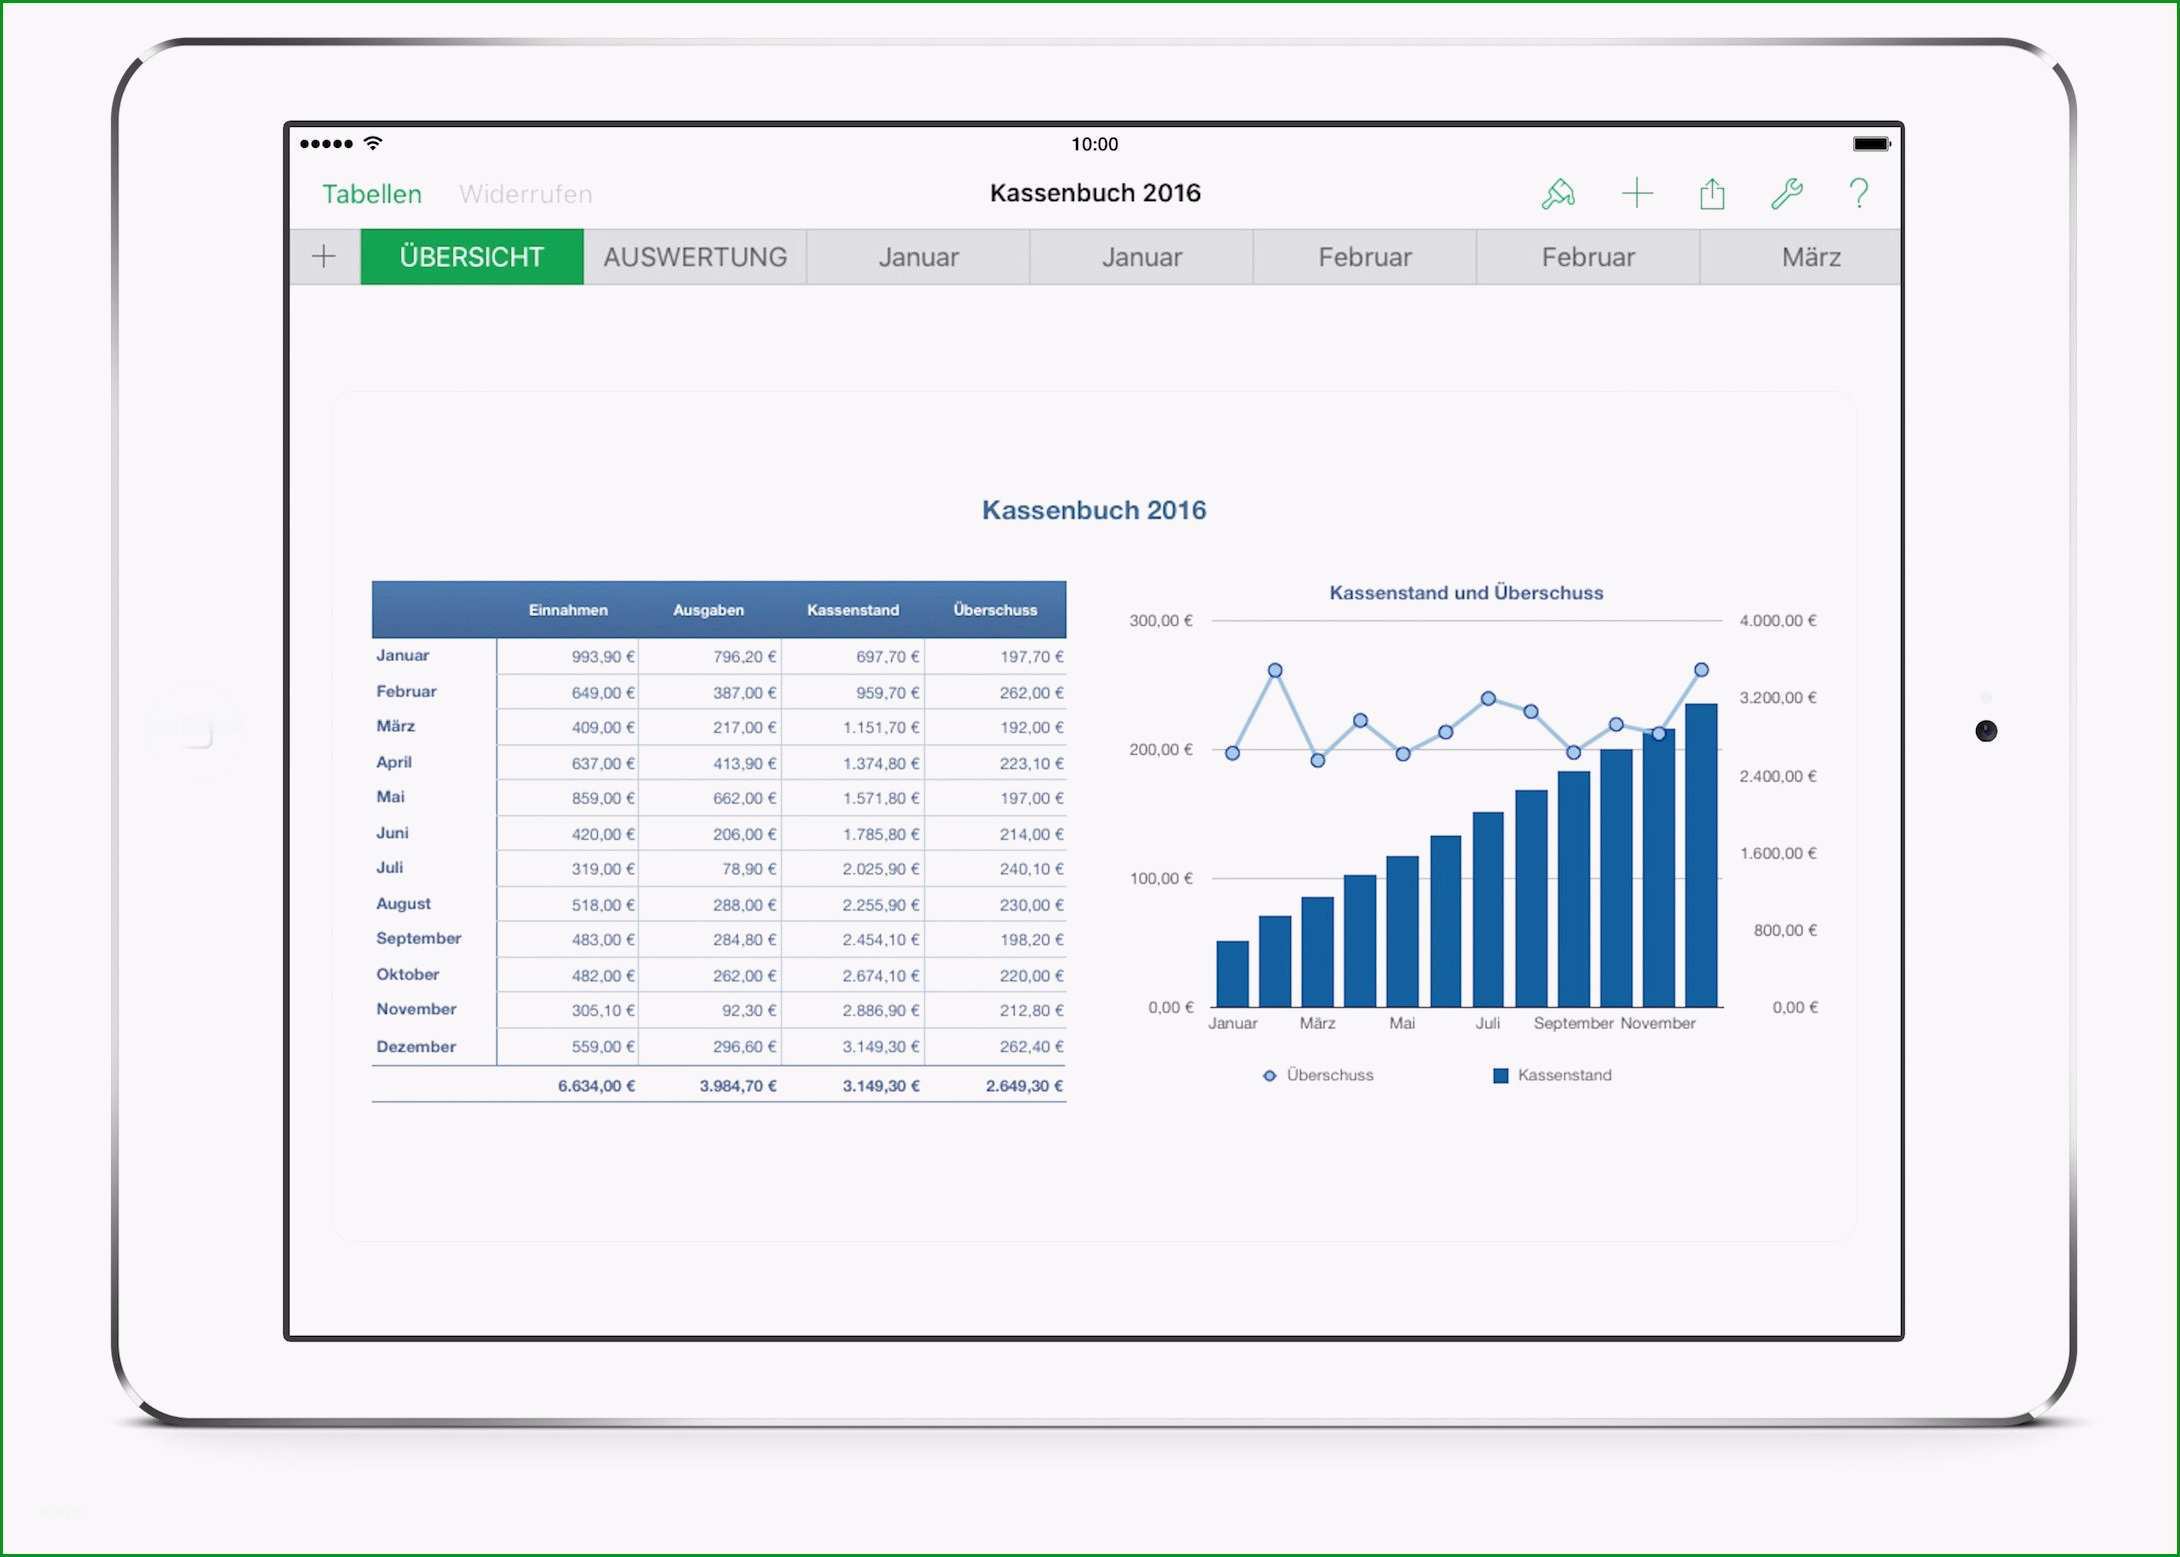This screenshot has height=1557, width=2180.
Task: Select cell 1.151,70 € in März row
Action: [853, 728]
